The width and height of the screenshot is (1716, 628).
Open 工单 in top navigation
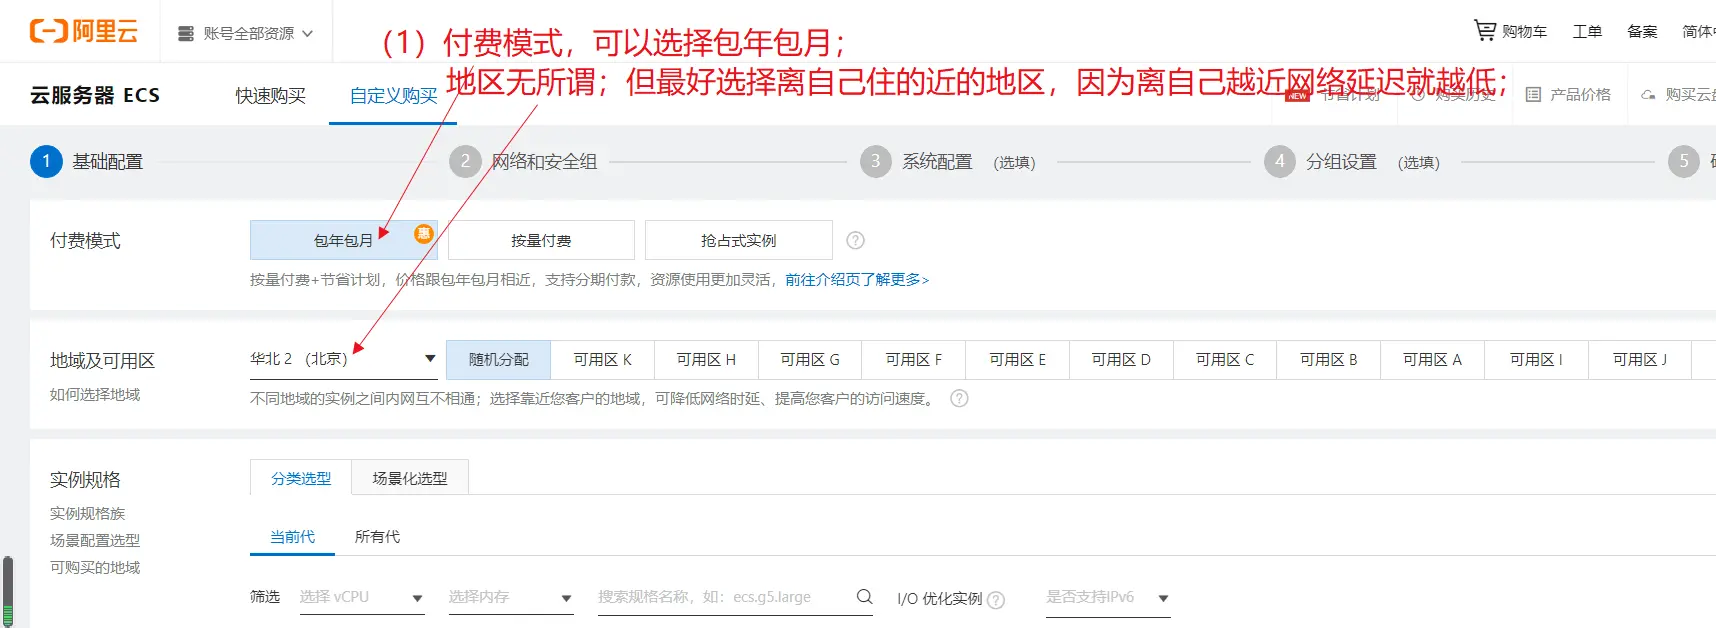tap(1587, 32)
